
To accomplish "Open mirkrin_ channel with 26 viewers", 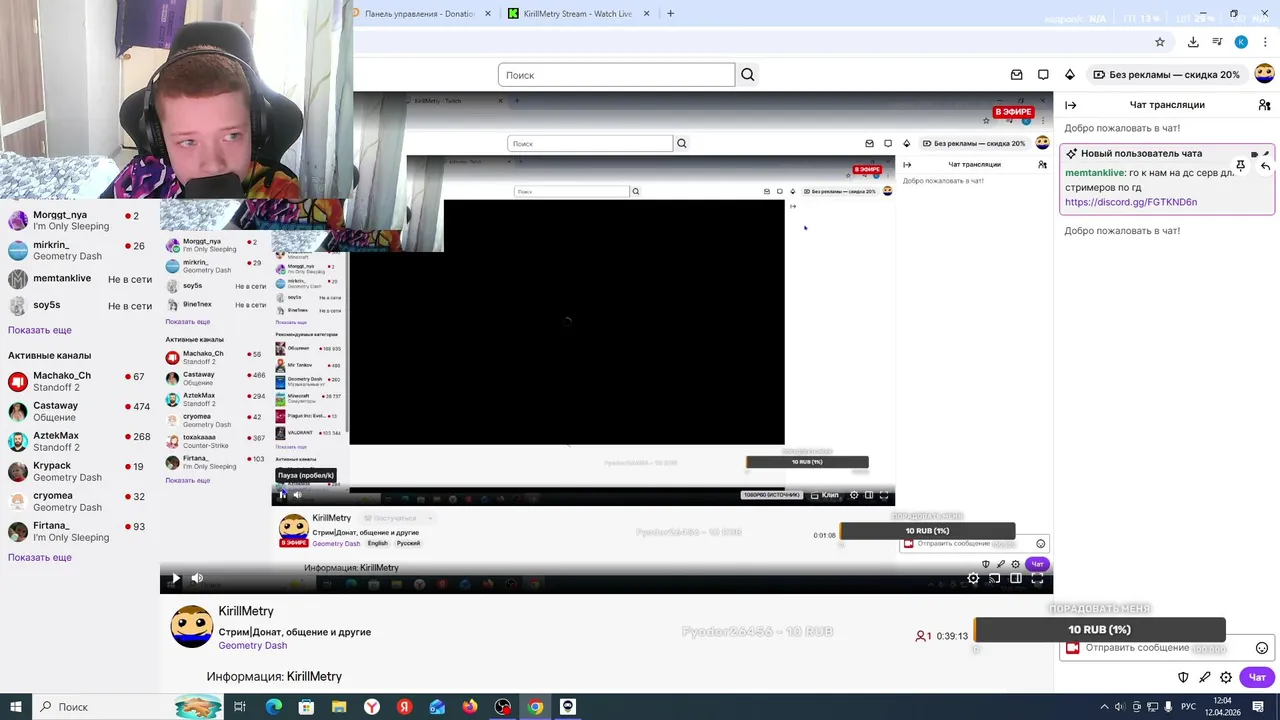I will (80, 250).
